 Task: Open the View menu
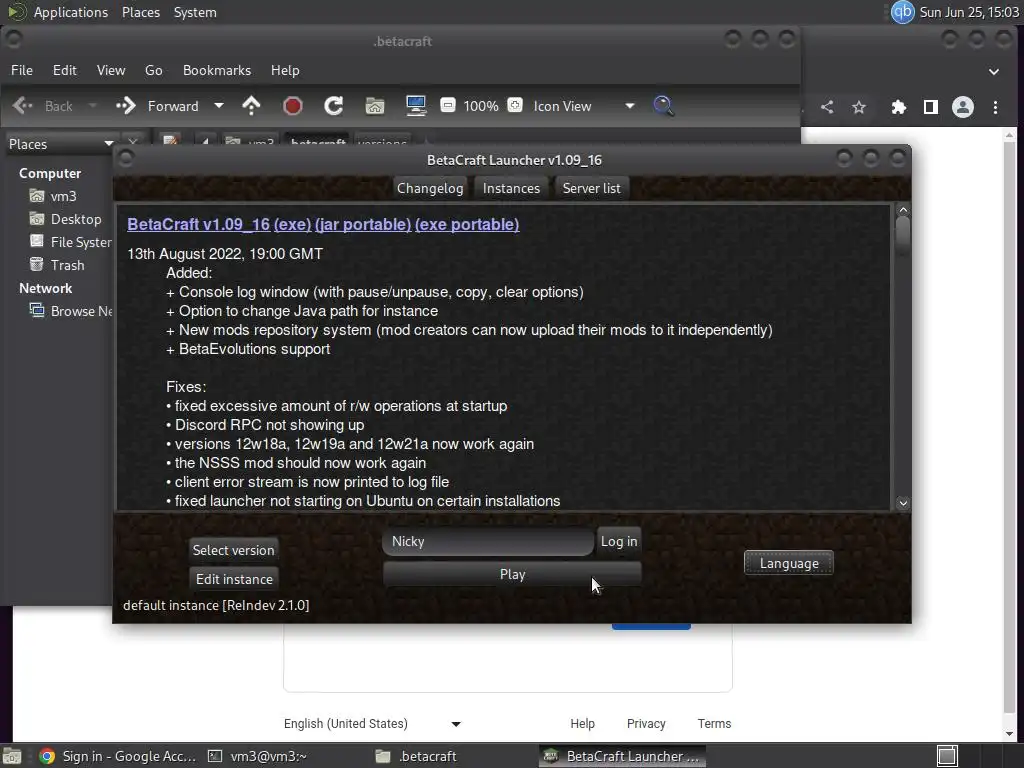pos(111,71)
